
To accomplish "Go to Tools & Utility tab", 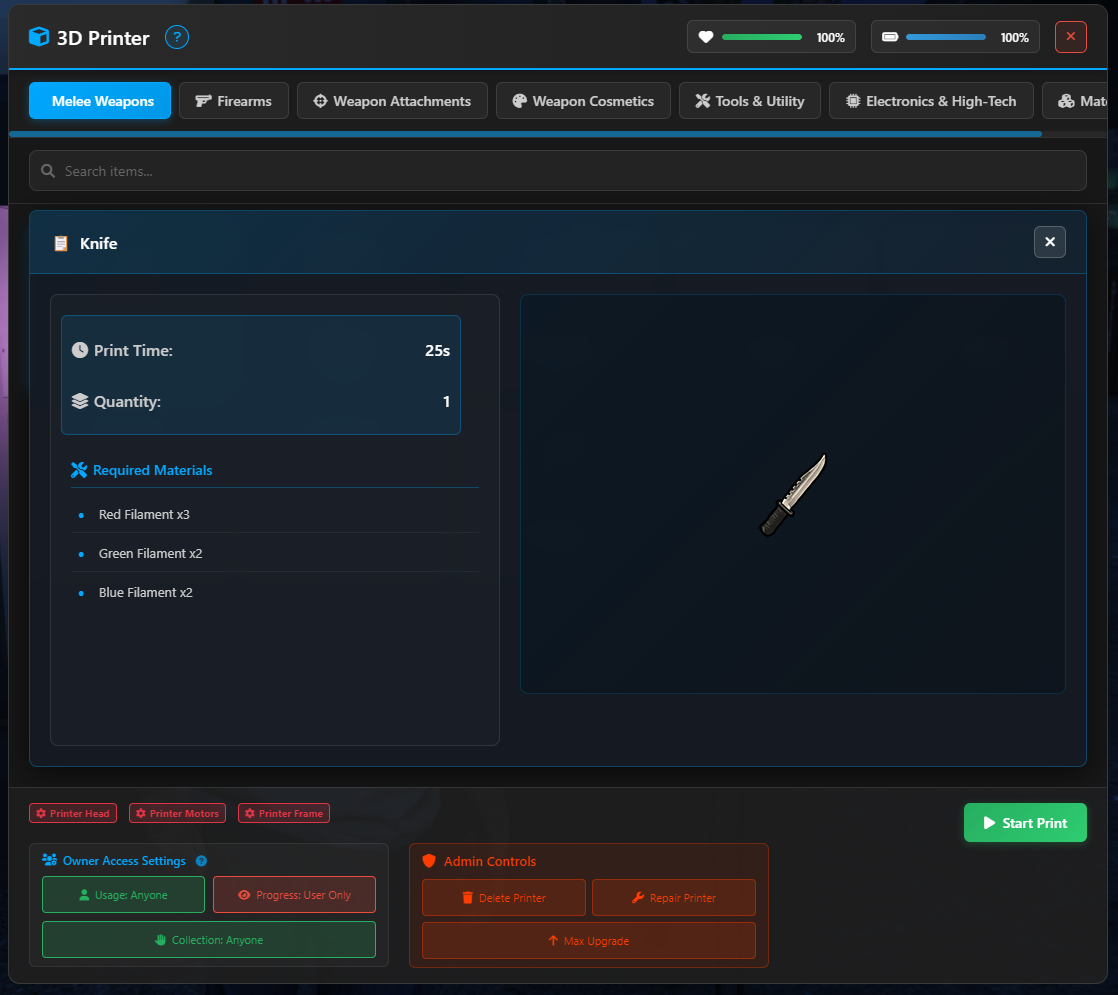I will (749, 101).
